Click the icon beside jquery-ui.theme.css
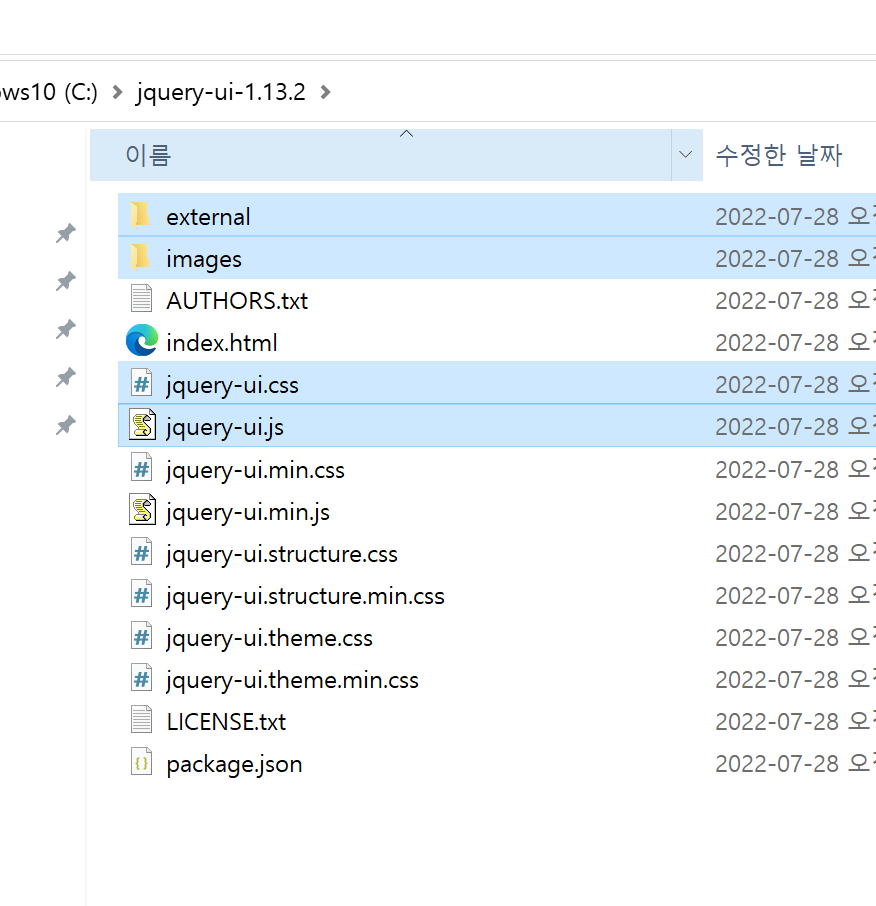This screenshot has width=876, height=906. pos(142,636)
